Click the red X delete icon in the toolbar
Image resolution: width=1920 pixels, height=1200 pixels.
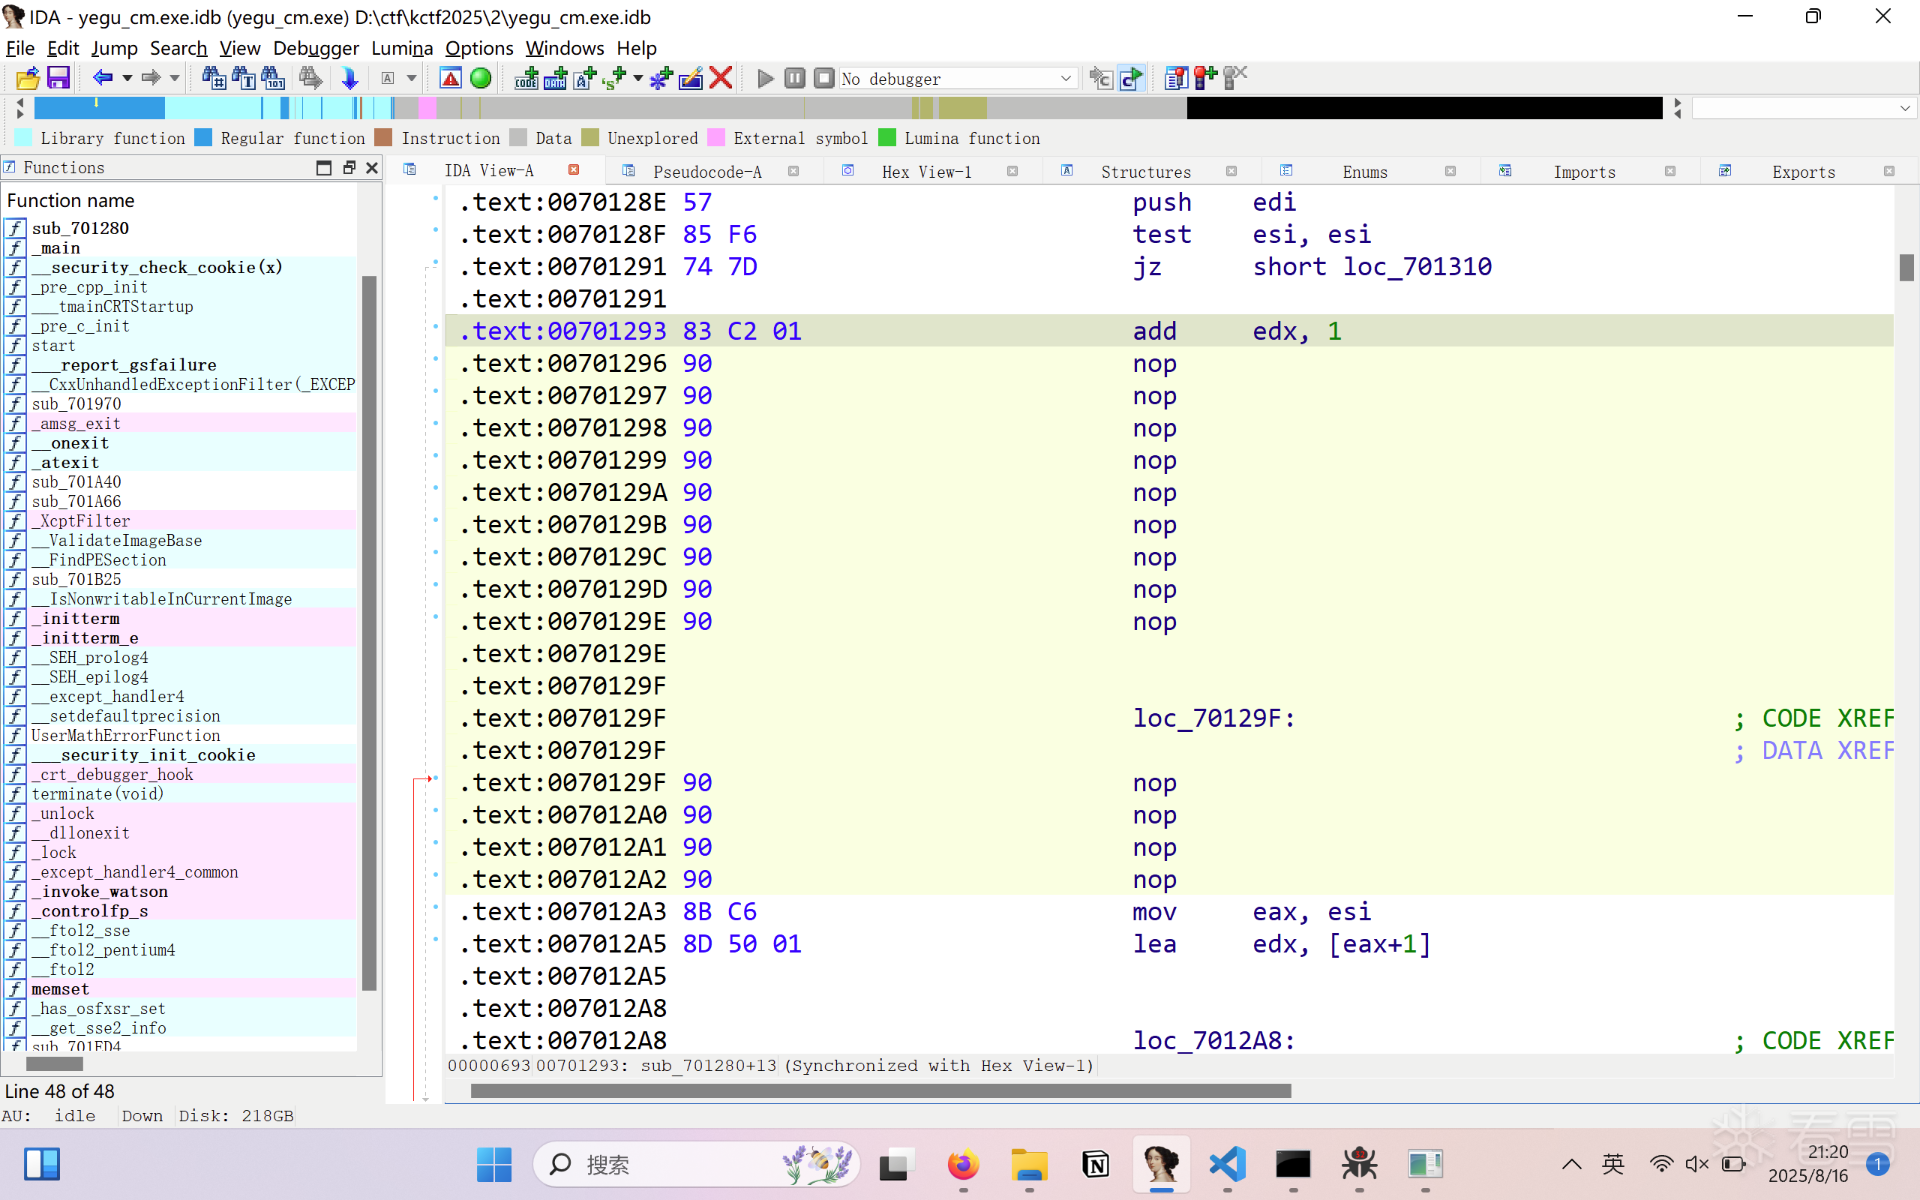[721, 78]
